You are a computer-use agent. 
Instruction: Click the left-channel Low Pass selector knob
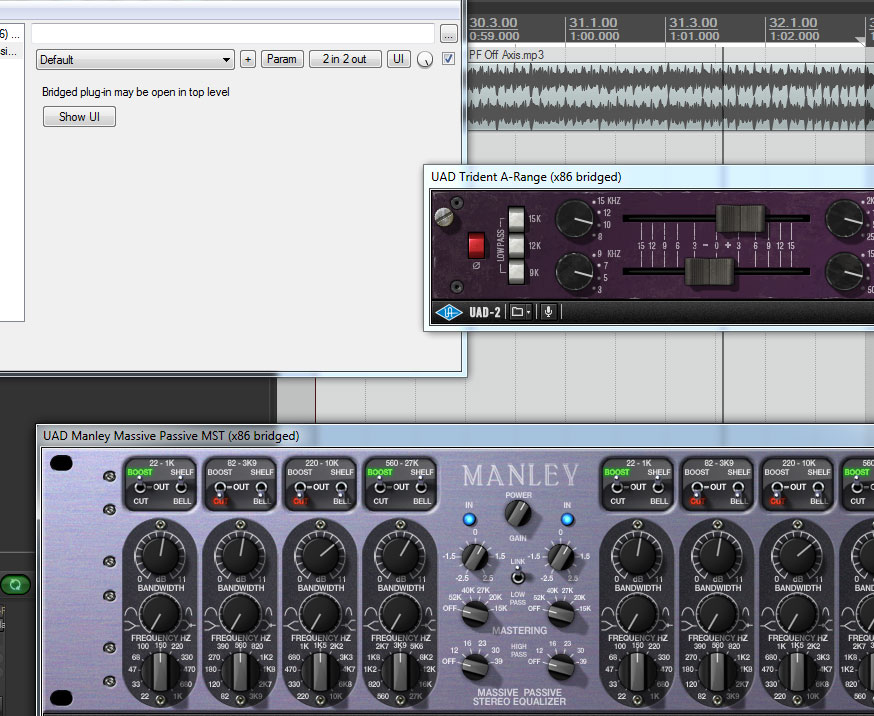pos(475,613)
